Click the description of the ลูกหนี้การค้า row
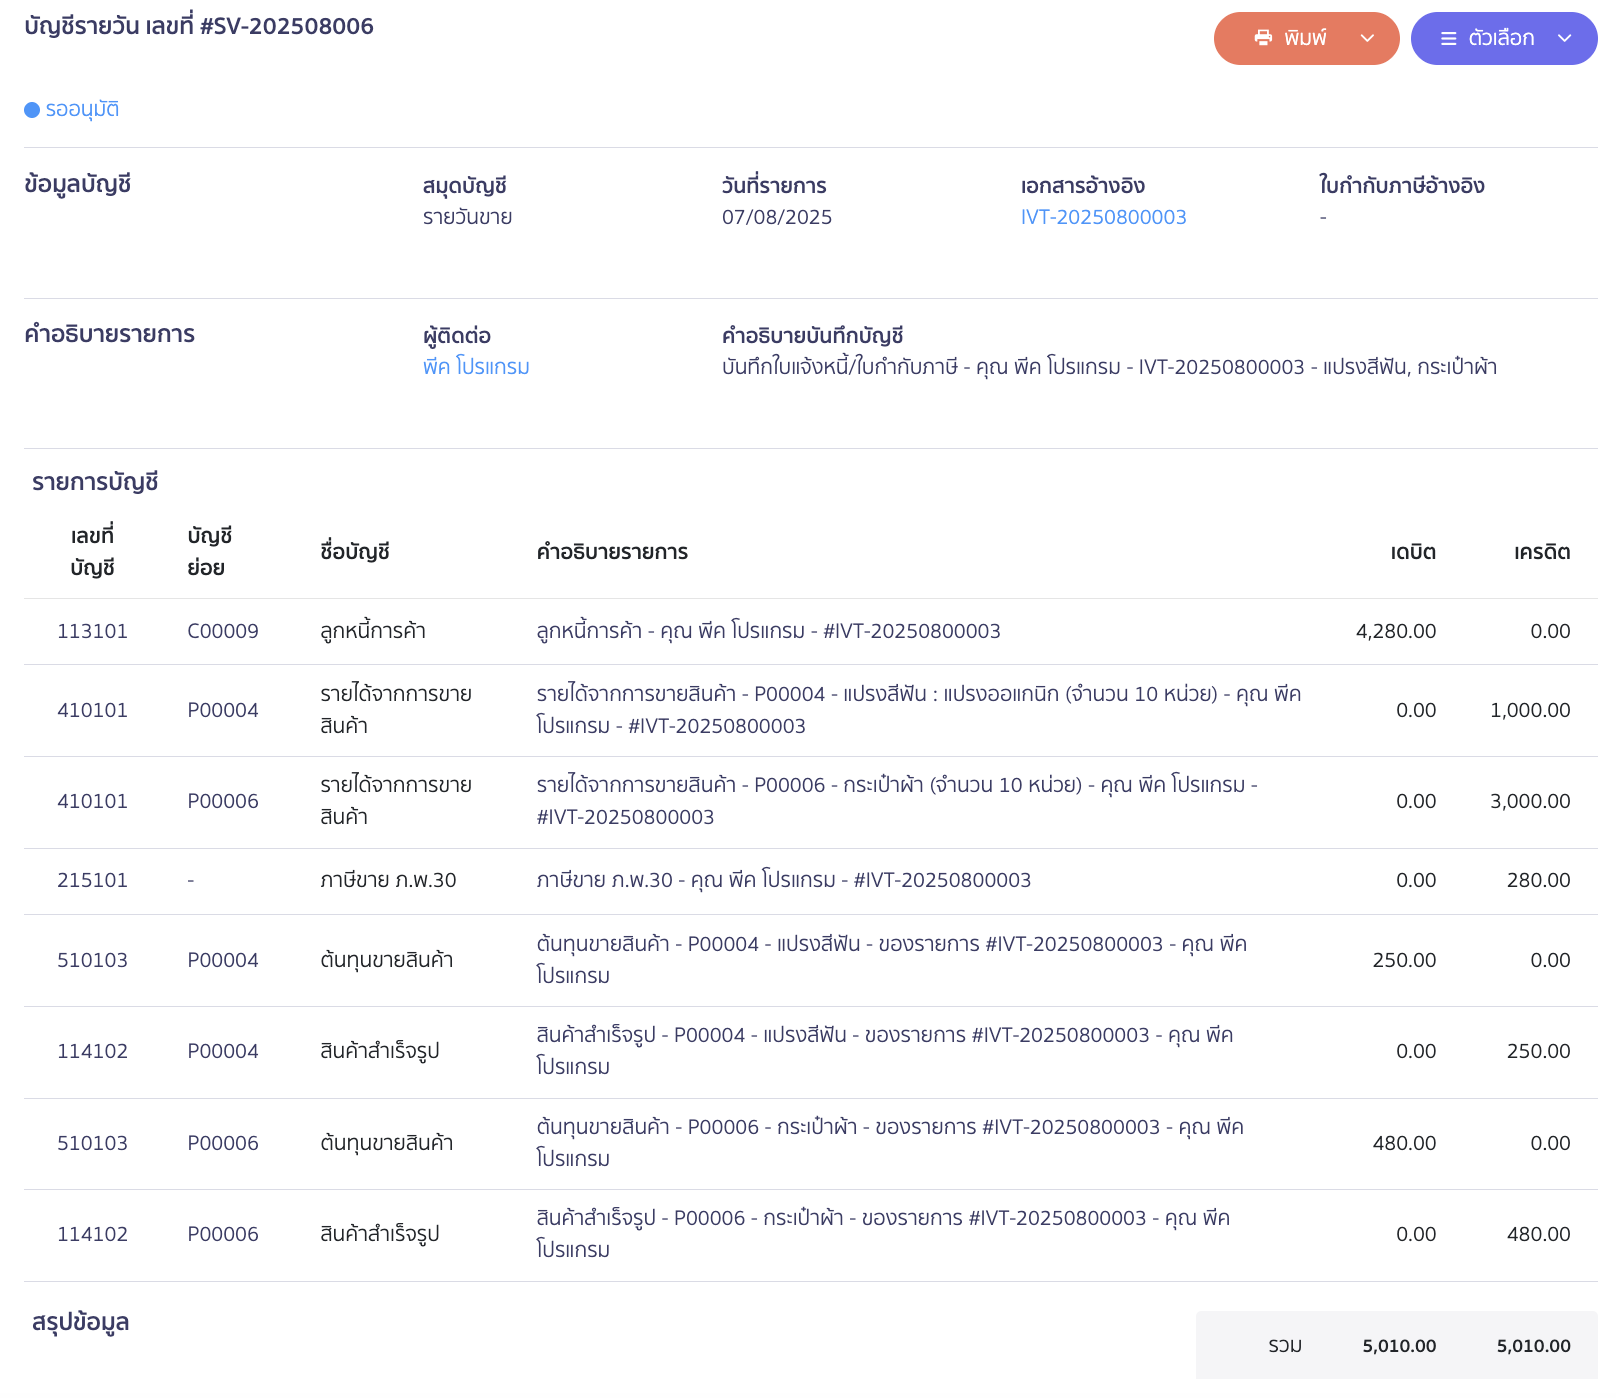1616x1398 pixels. tap(768, 631)
